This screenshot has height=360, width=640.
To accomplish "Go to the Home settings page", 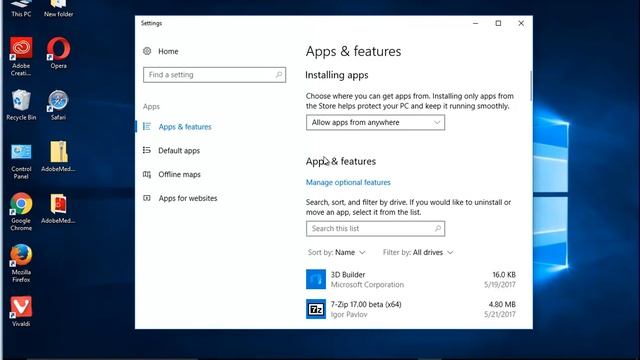I will tap(168, 51).
